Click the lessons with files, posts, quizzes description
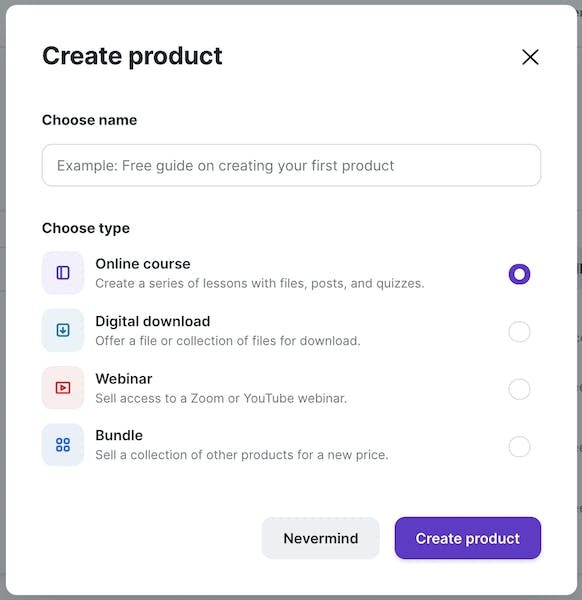582x600 pixels. click(260, 284)
